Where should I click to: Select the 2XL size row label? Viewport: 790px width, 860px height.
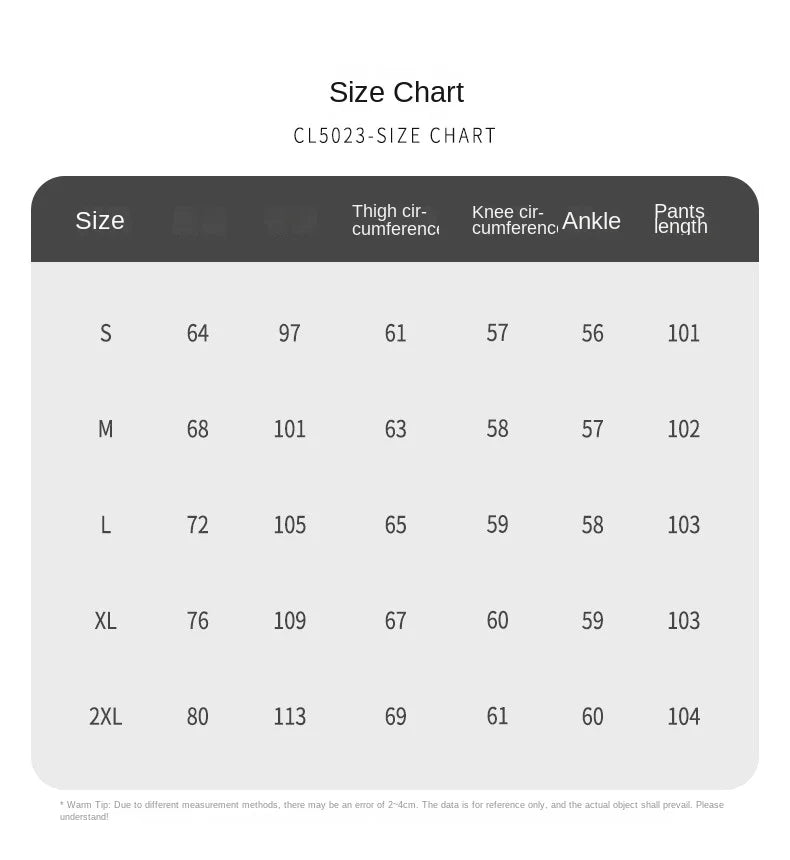[106, 716]
